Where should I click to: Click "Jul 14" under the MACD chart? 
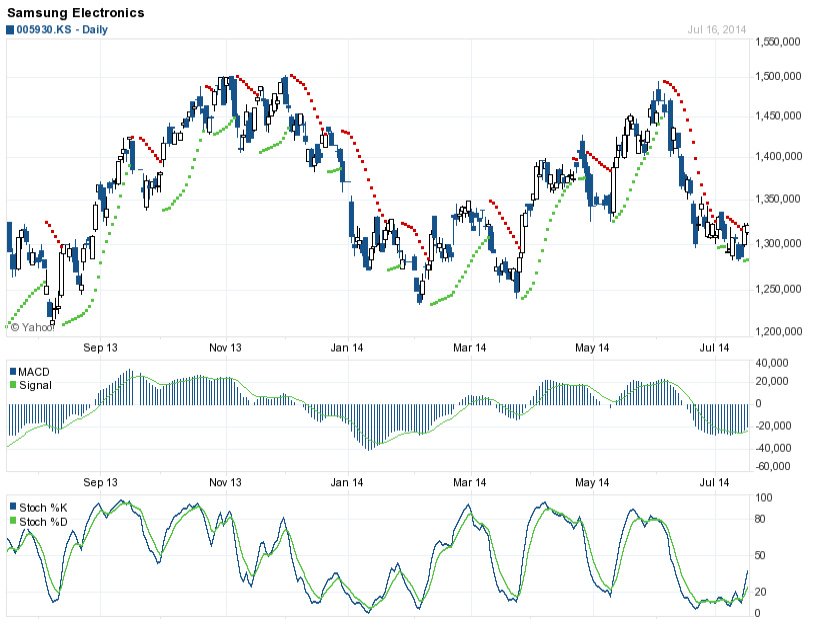click(714, 482)
